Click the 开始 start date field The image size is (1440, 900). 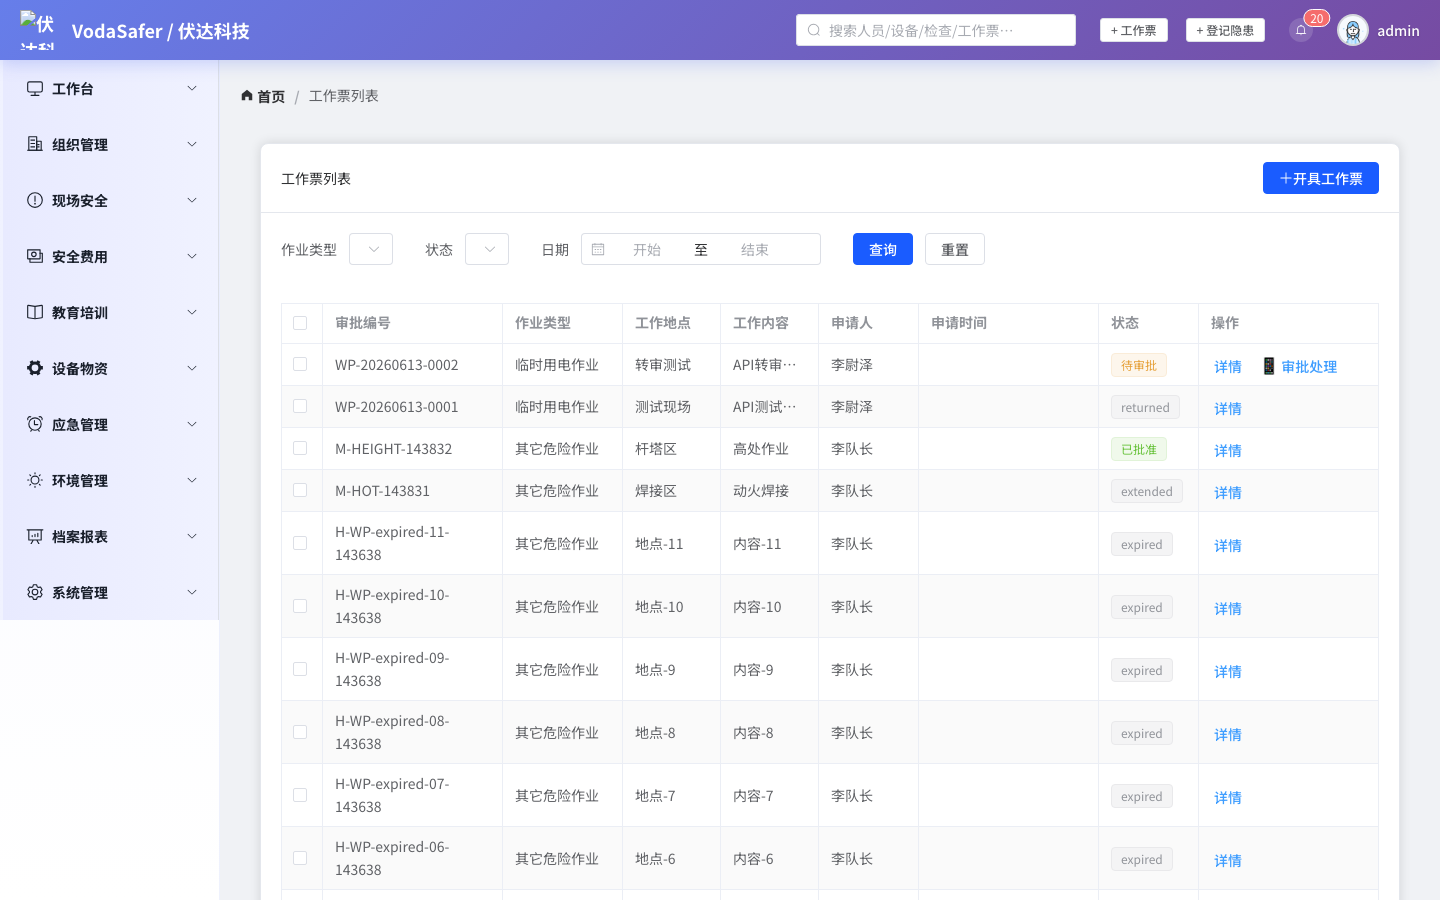(647, 249)
